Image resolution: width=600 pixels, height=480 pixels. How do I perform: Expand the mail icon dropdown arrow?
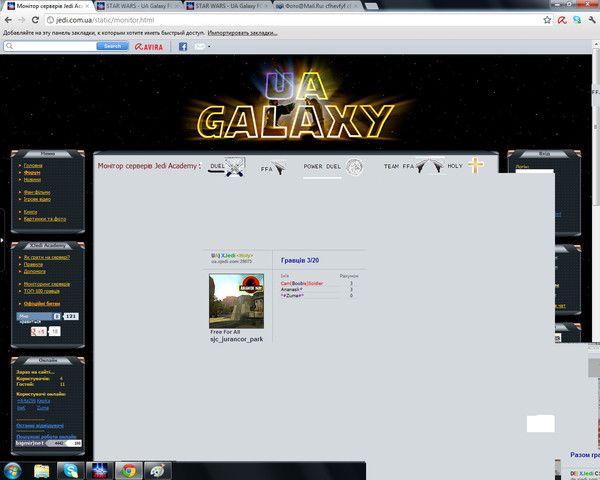tap(209, 47)
